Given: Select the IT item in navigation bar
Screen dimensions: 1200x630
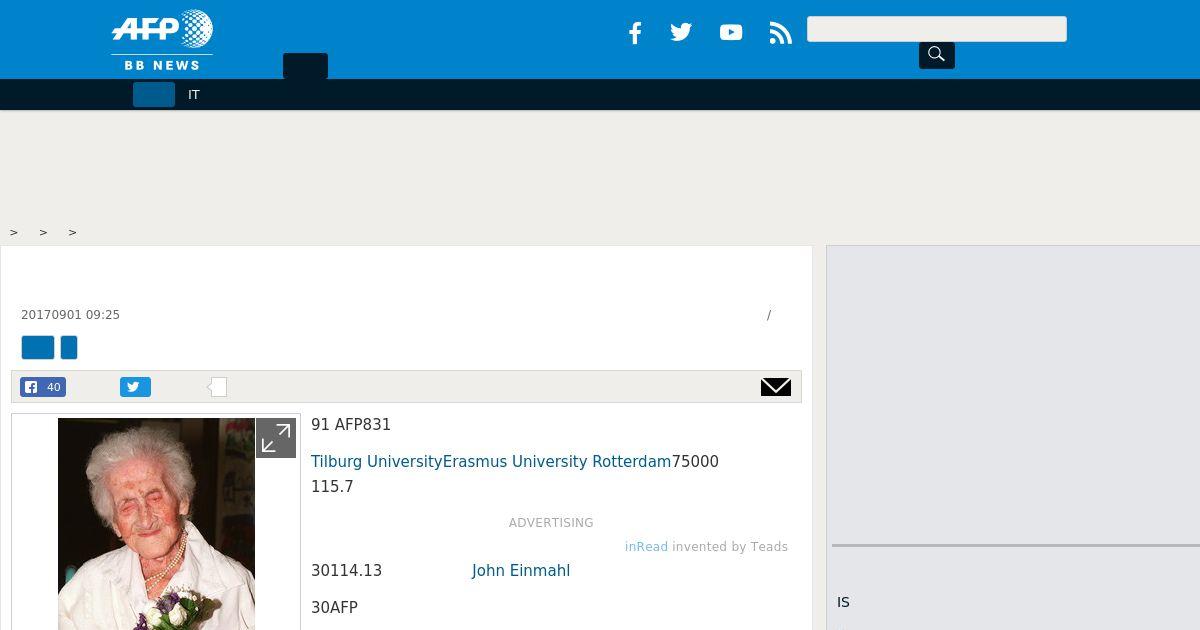Looking at the screenshot, I should click(x=194, y=95).
